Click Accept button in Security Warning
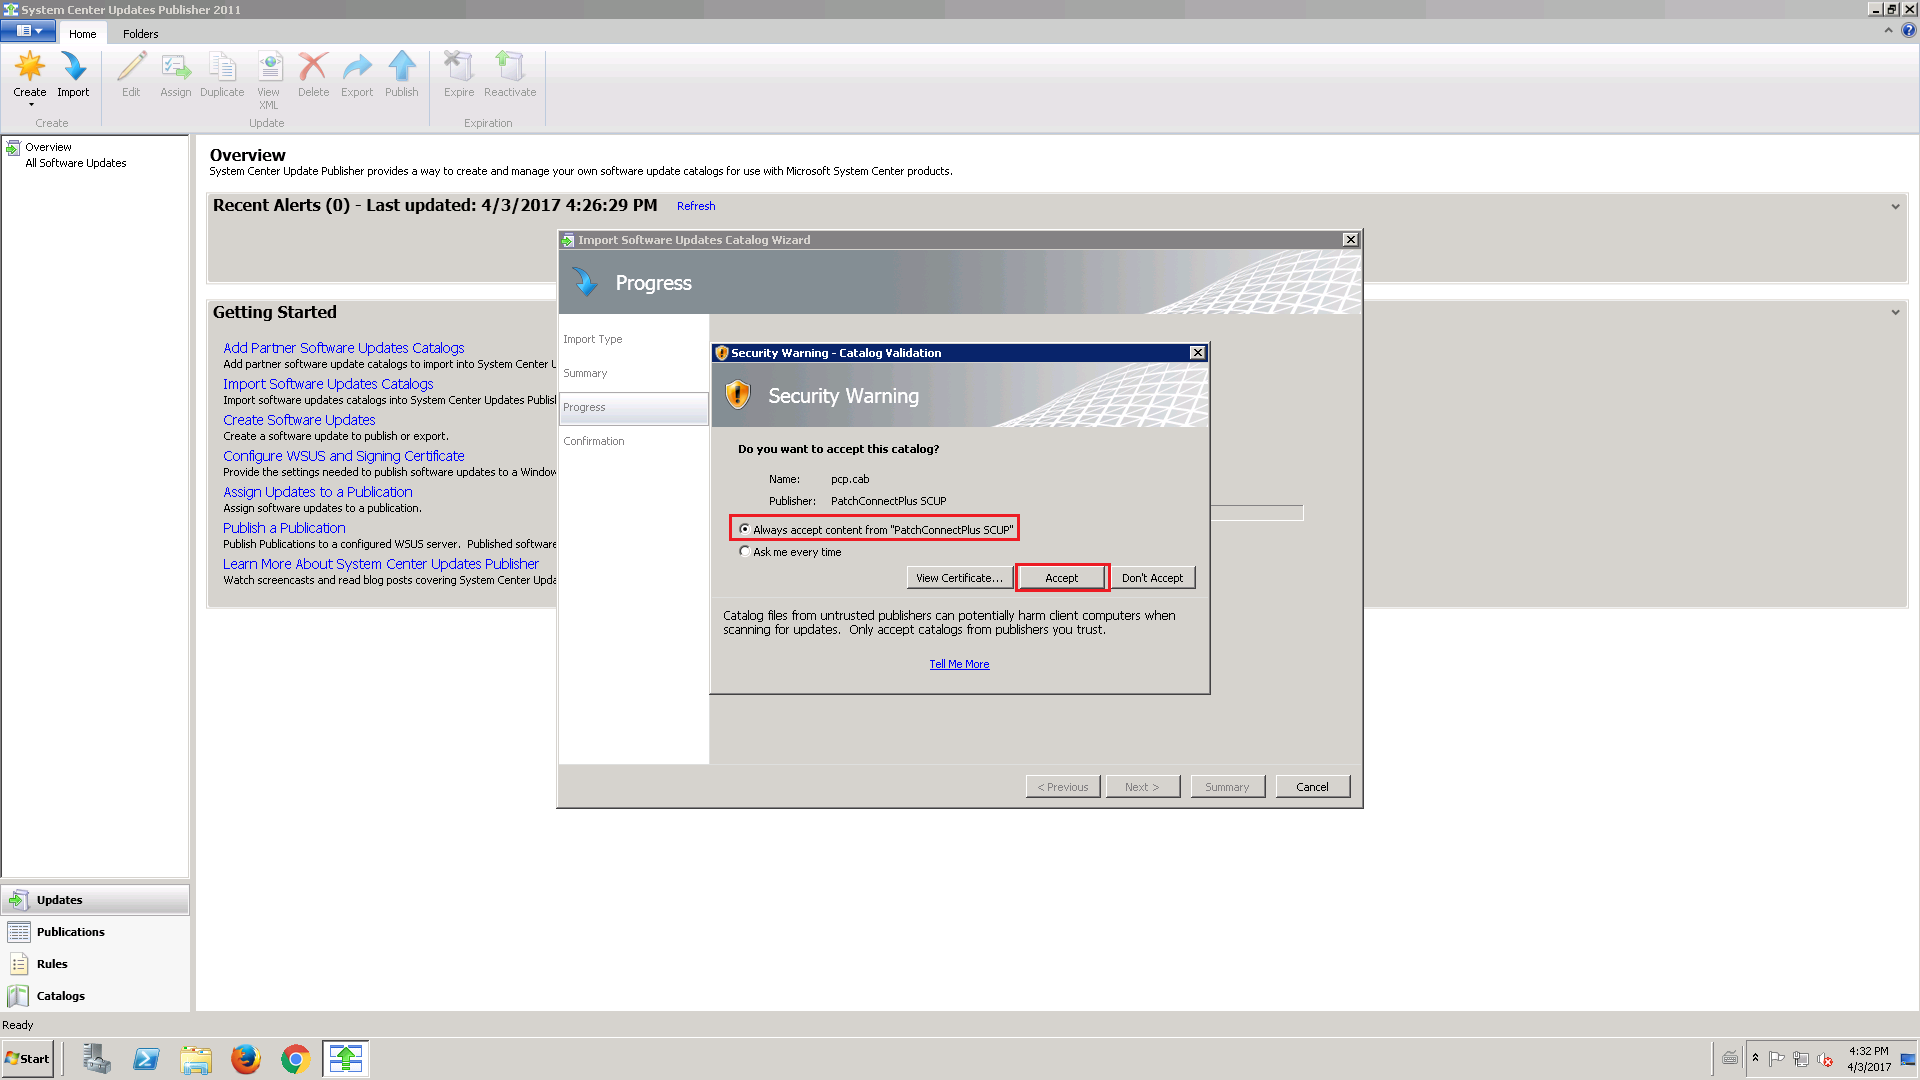This screenshot has height=1080, width=1920. click(x=1062, y=578)
